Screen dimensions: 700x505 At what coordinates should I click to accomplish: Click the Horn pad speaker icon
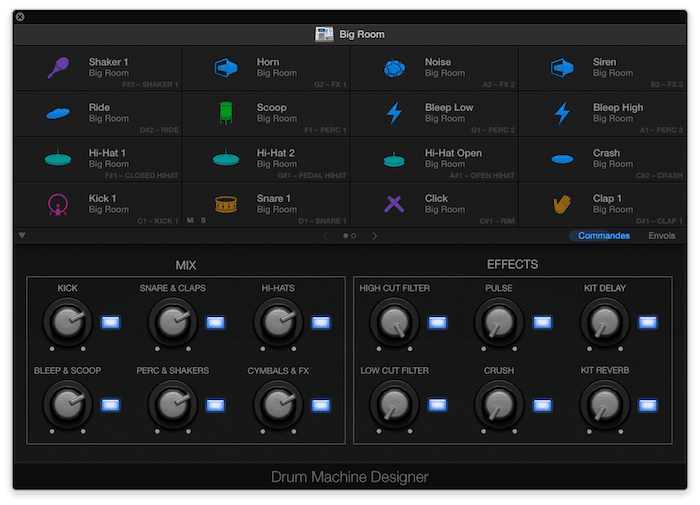[x=226, y=68]
